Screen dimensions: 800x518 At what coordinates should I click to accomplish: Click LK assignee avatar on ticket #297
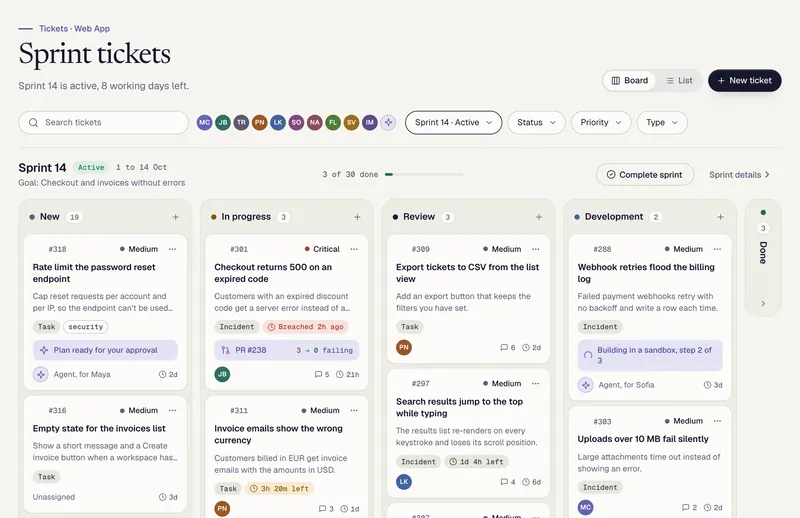tap(404, 482)
